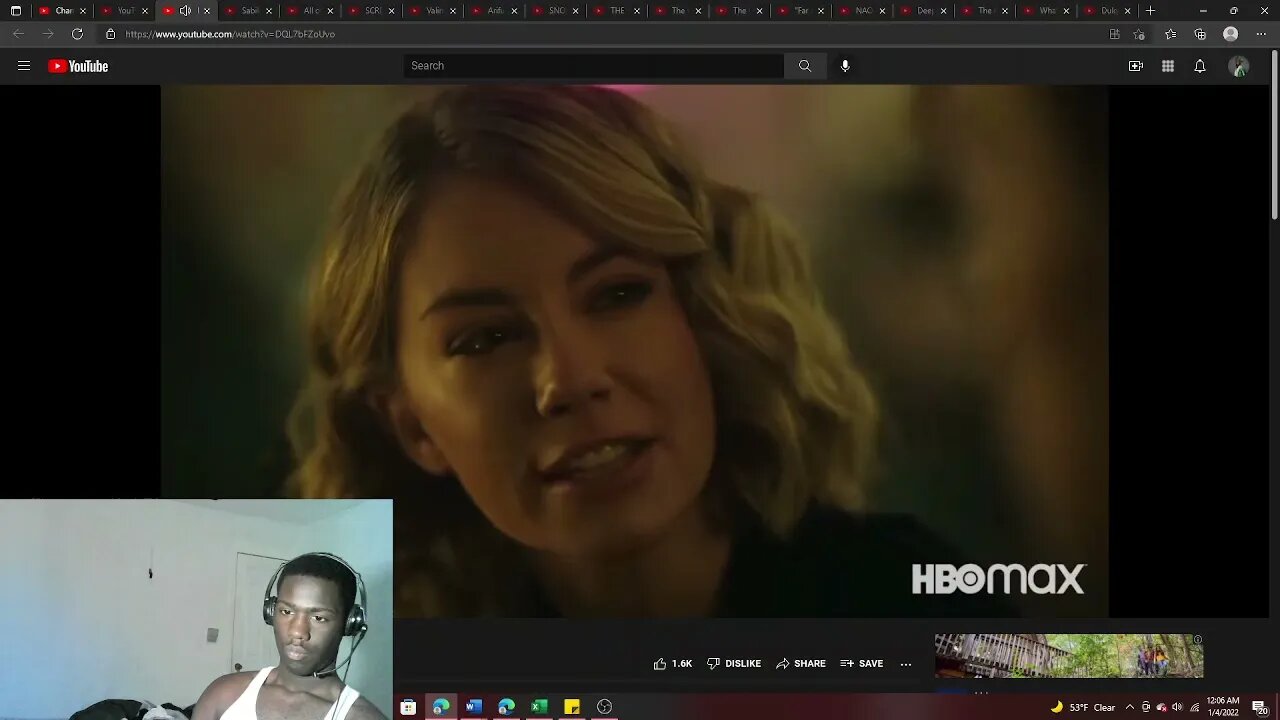1280x720 pixels.
Task: Open the browser Favorites list icon
Action: tap(1171, 34)
